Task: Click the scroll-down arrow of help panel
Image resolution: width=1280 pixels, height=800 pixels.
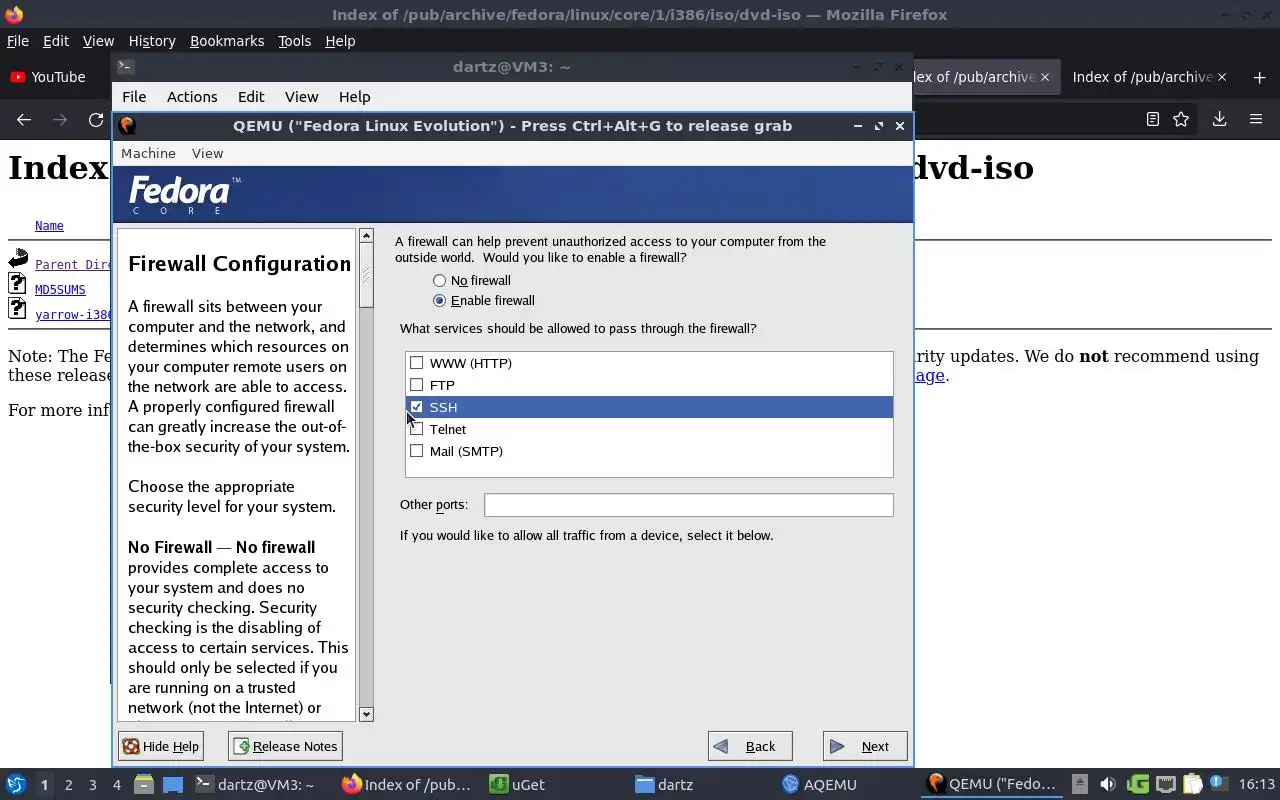Action: [366, 714]
